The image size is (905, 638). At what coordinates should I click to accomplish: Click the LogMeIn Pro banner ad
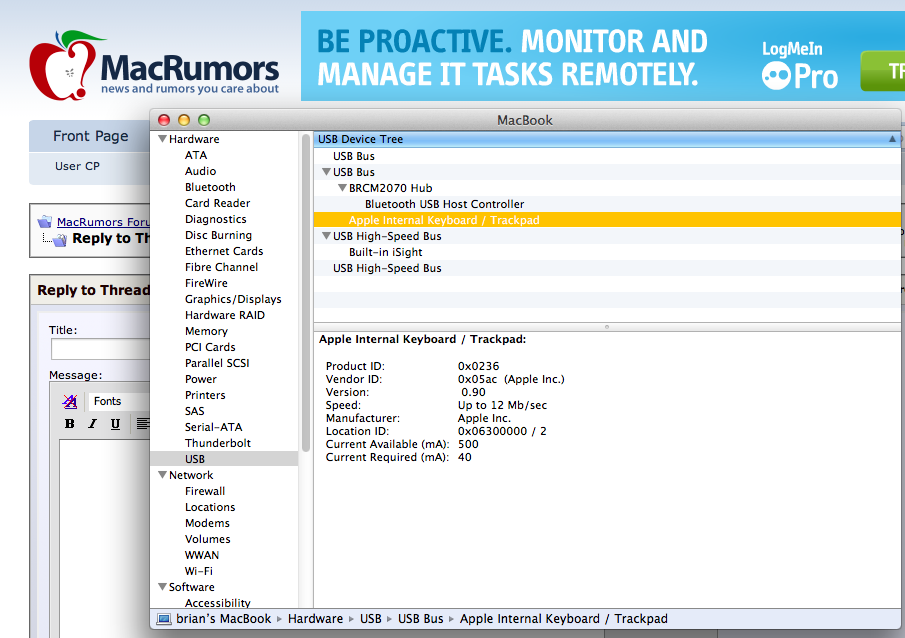tap(603, 56)
